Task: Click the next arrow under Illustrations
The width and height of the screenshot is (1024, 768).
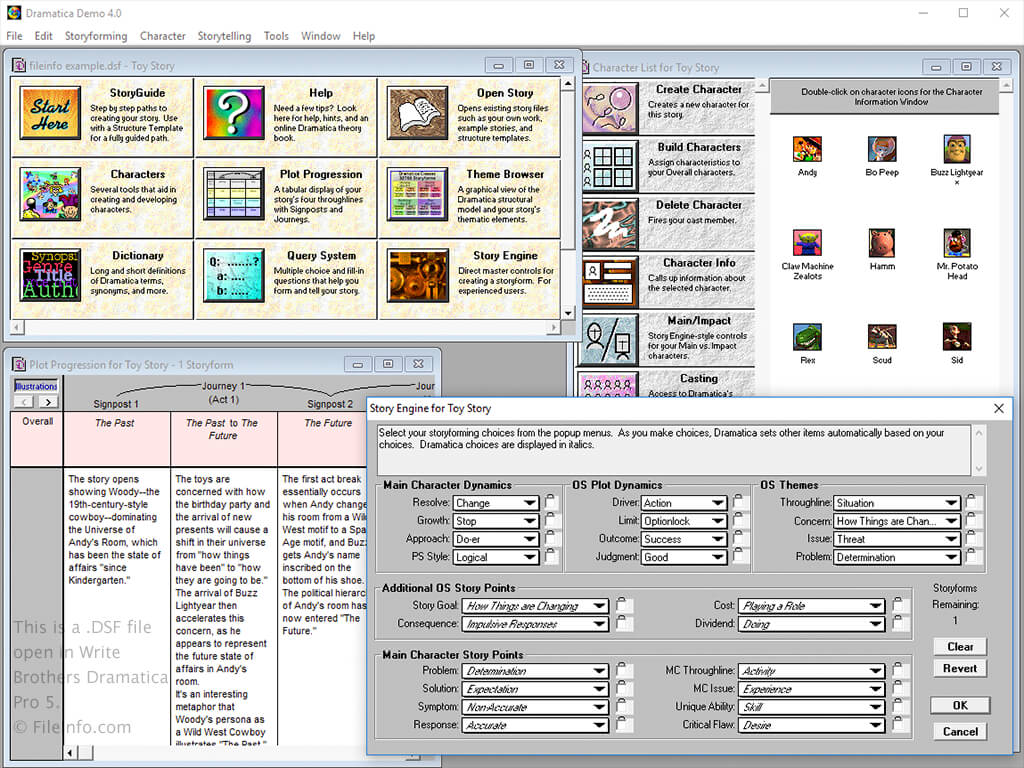Action: [x=48, y=402]
